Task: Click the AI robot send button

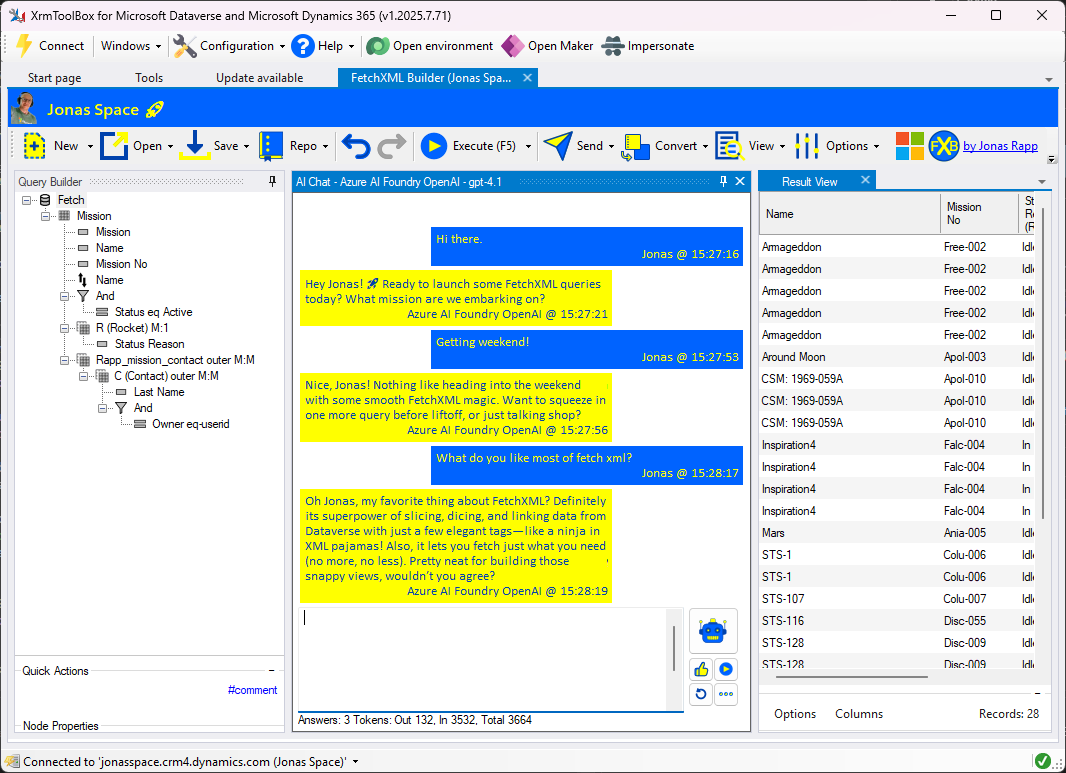Action: 712,631
